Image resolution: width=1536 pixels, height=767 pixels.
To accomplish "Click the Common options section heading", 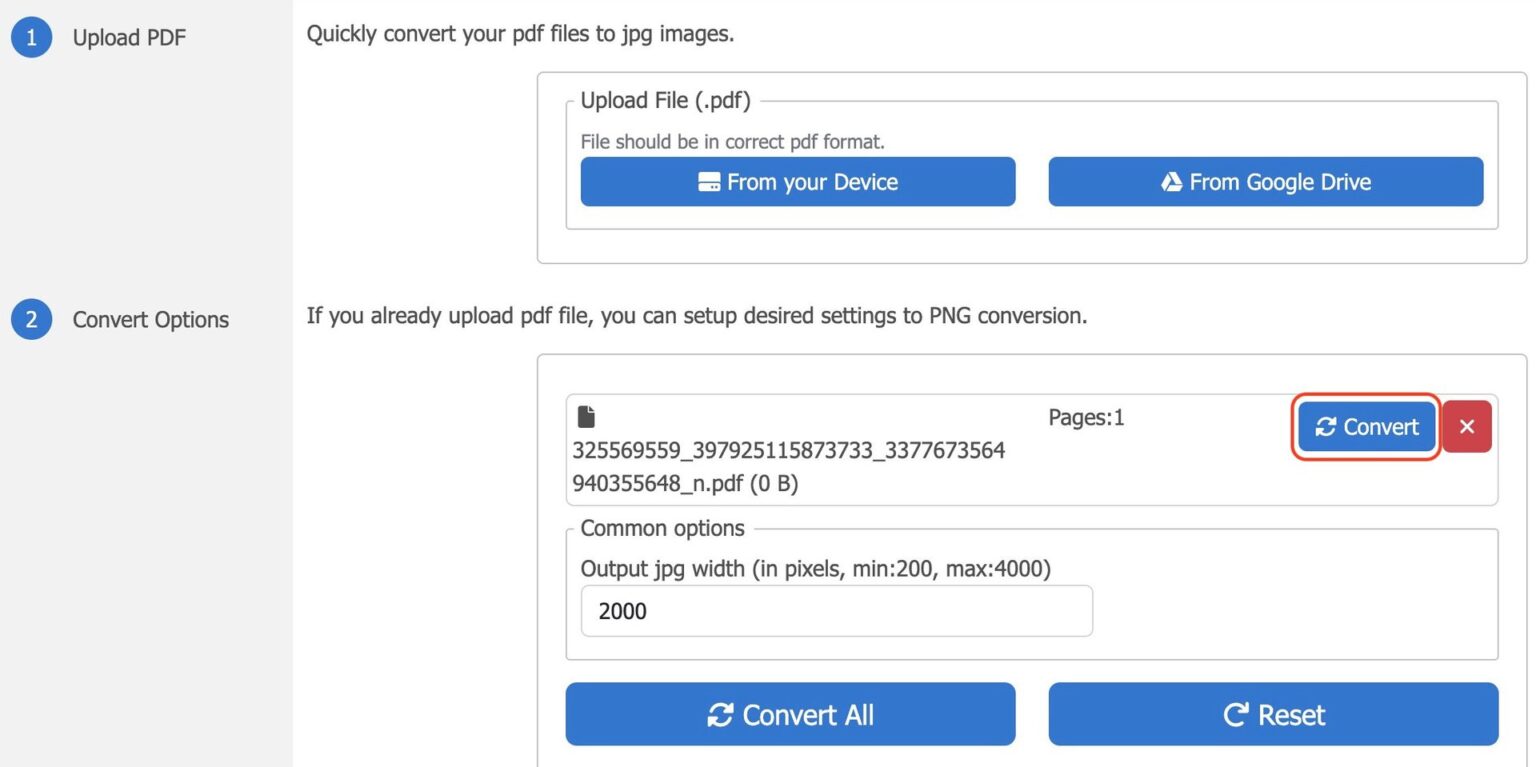I will click(662, 528).
